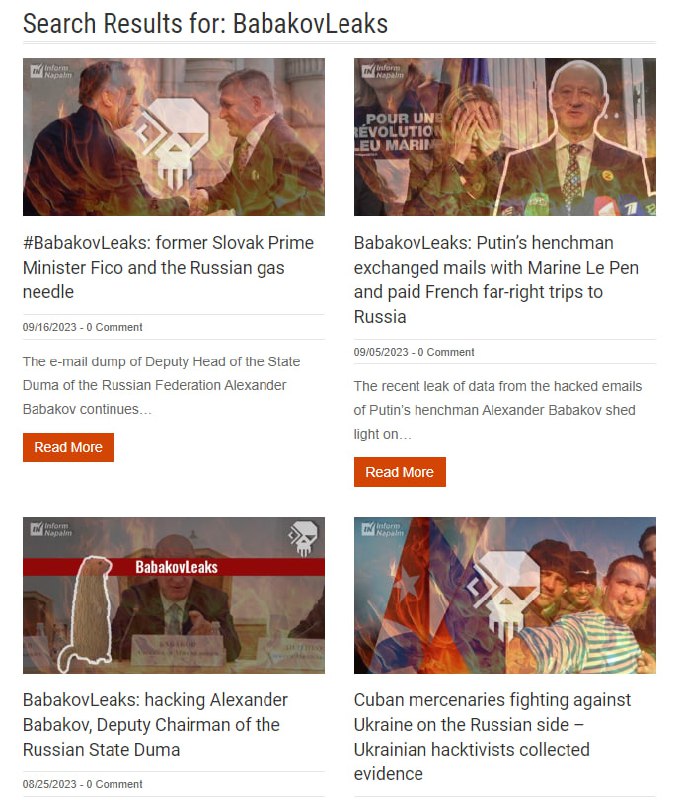Open headline about Putin's henchman and Le Pen
This screenshot has width=682, height=800.
point(496,280)
